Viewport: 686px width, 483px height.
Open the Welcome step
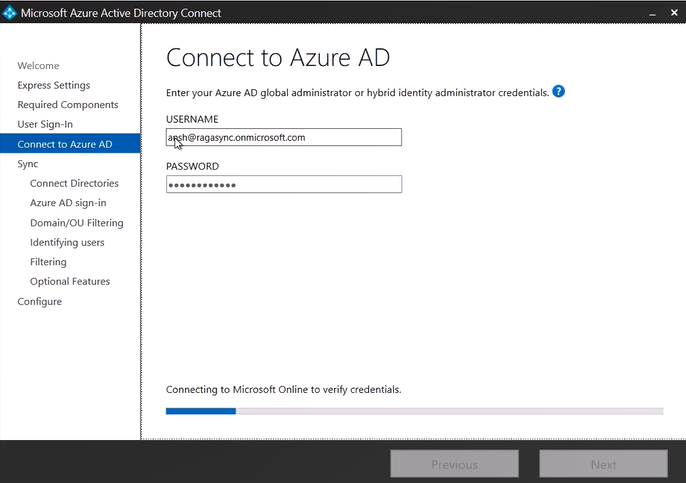click(x=38, y=66)
